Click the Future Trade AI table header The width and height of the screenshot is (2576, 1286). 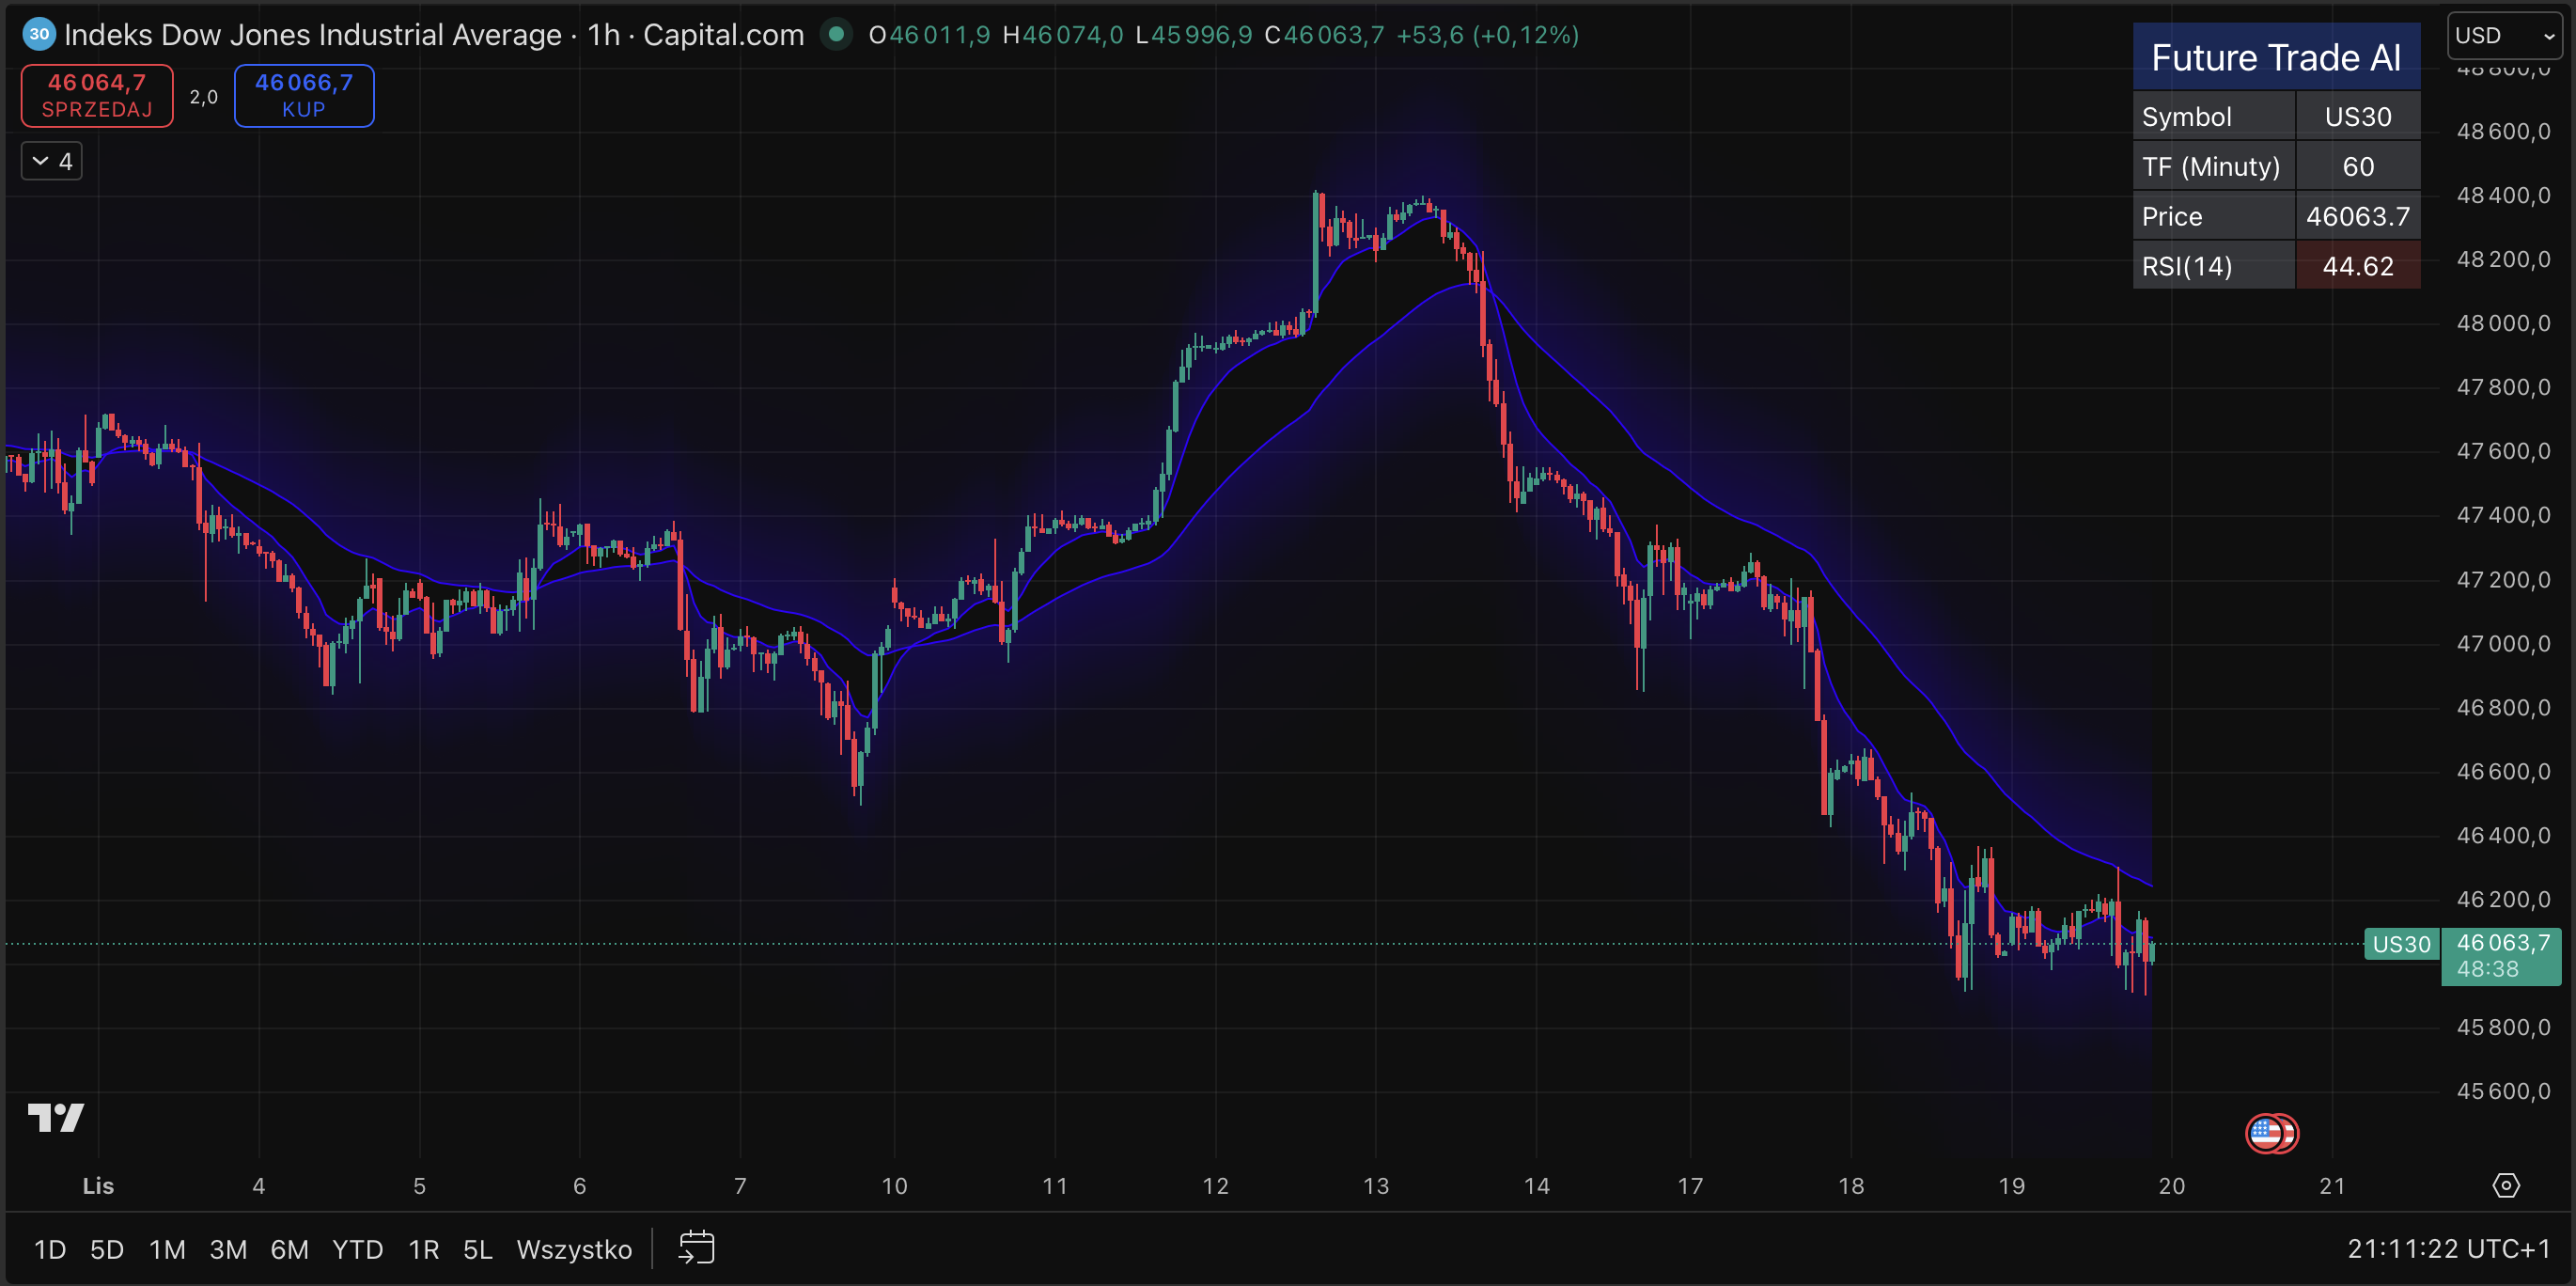coord(2276,58)
